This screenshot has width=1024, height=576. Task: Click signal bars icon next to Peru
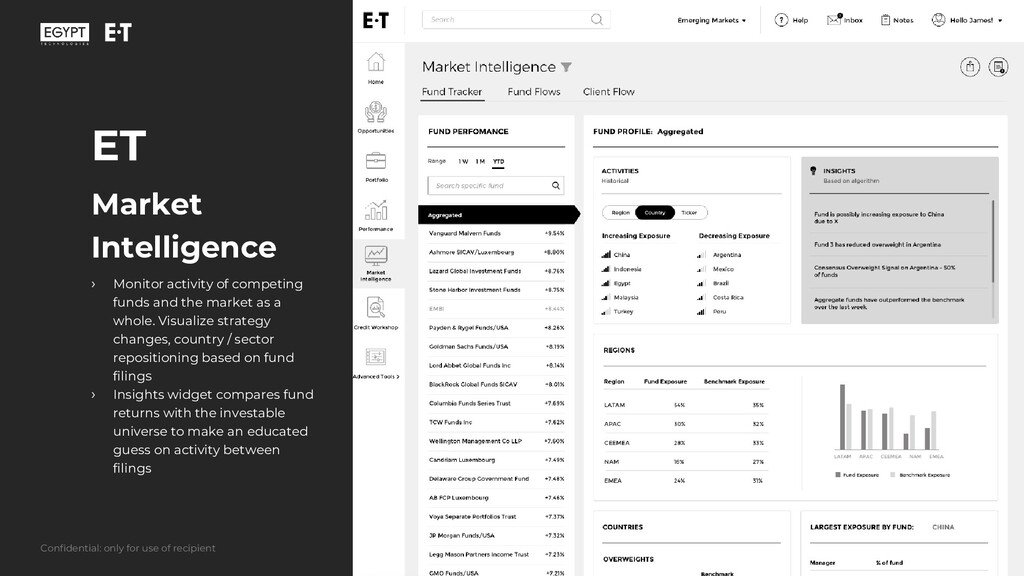click(701, 312)
